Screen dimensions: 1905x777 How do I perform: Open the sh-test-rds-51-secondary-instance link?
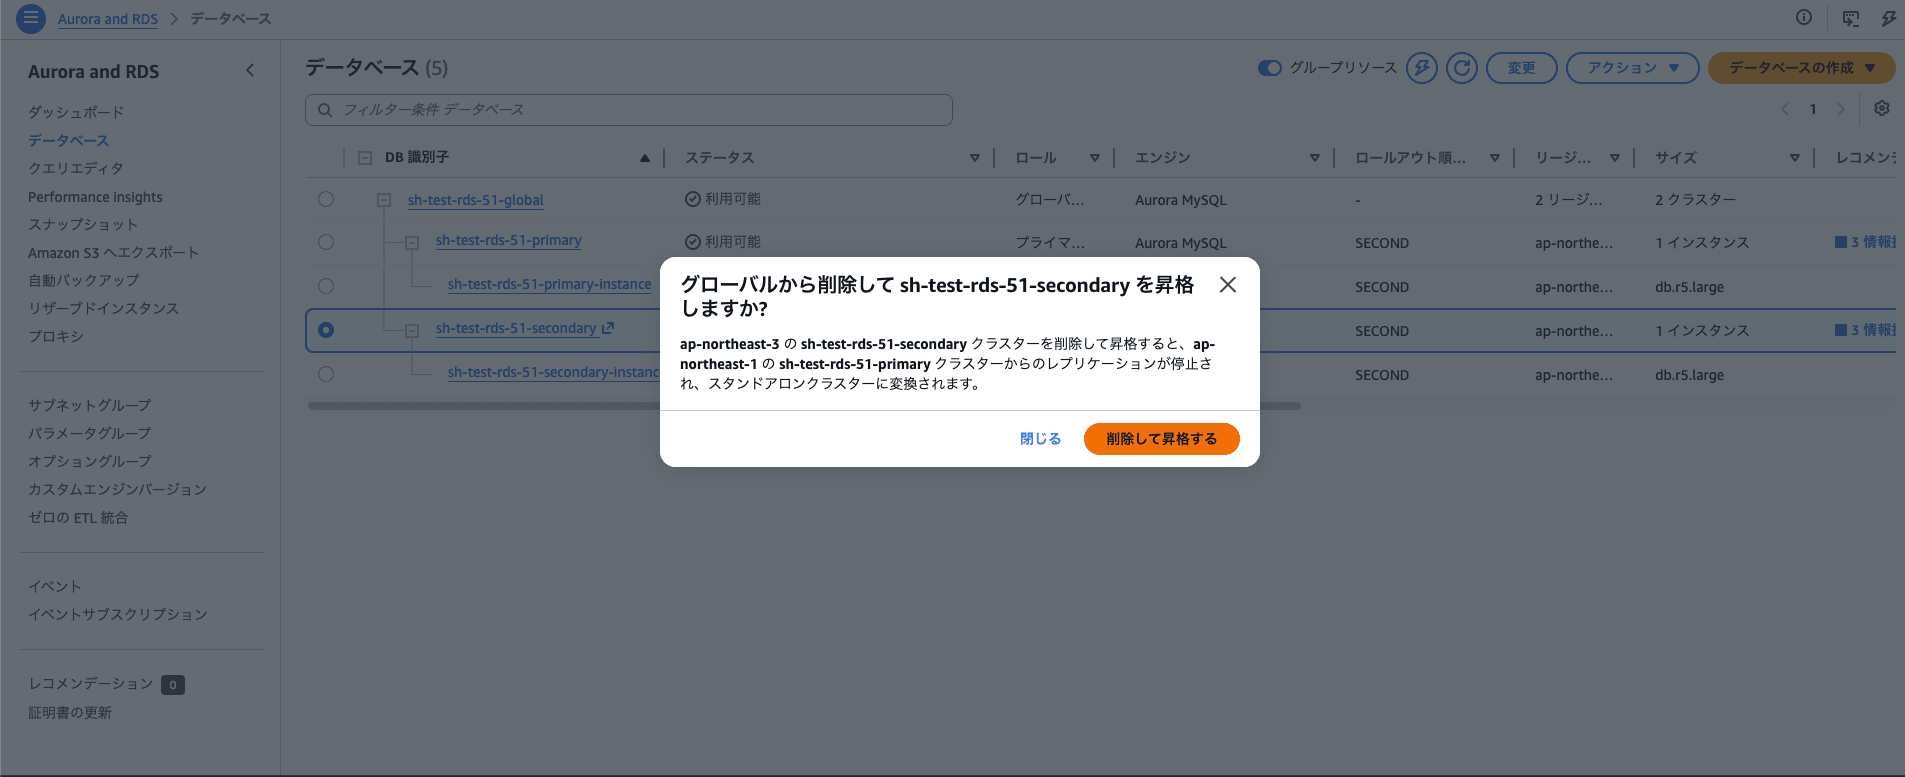[x=554, y=372]
